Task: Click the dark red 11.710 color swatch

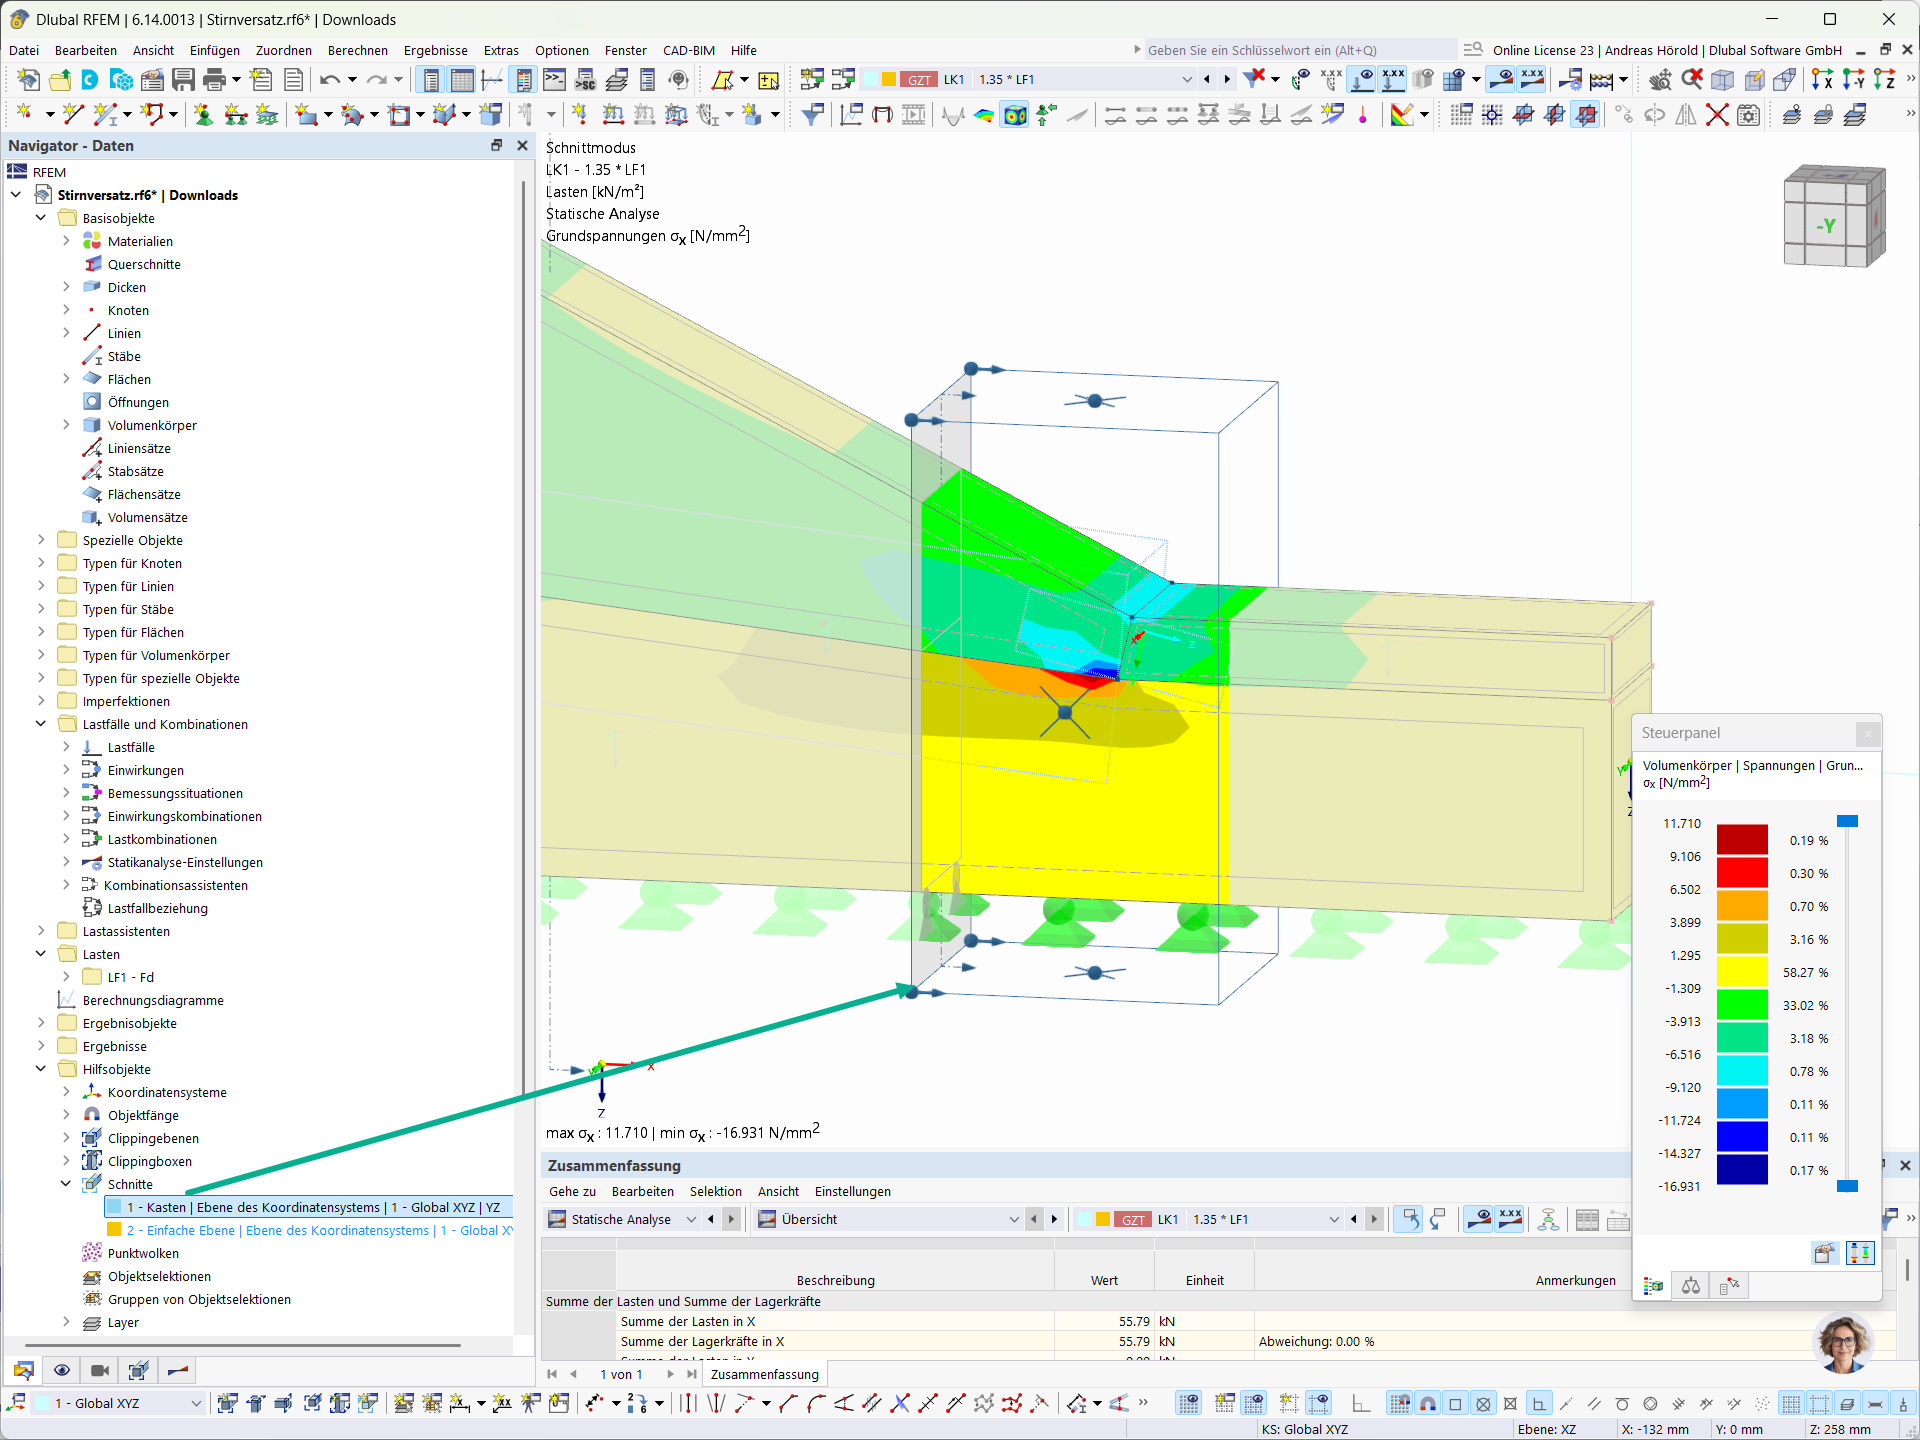Action: point(1742,839)
